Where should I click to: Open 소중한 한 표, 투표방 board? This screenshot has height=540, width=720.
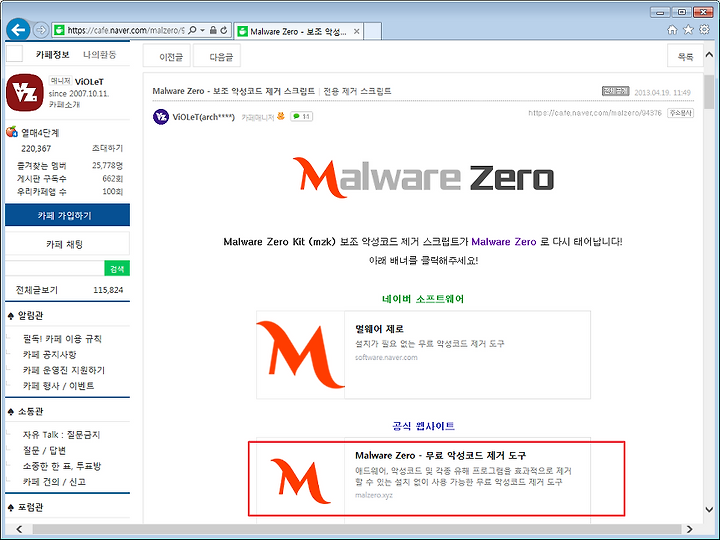tap(62, 466)
